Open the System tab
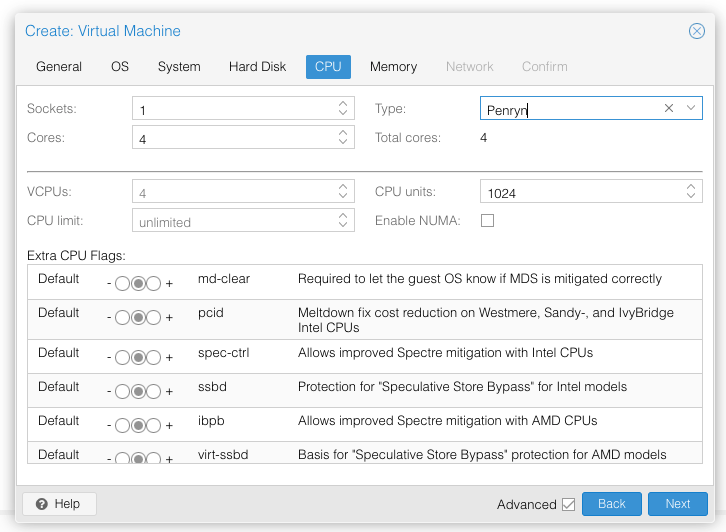Viewport: 726px width, 532px height. pyautogui.click(x=179, y=67)
